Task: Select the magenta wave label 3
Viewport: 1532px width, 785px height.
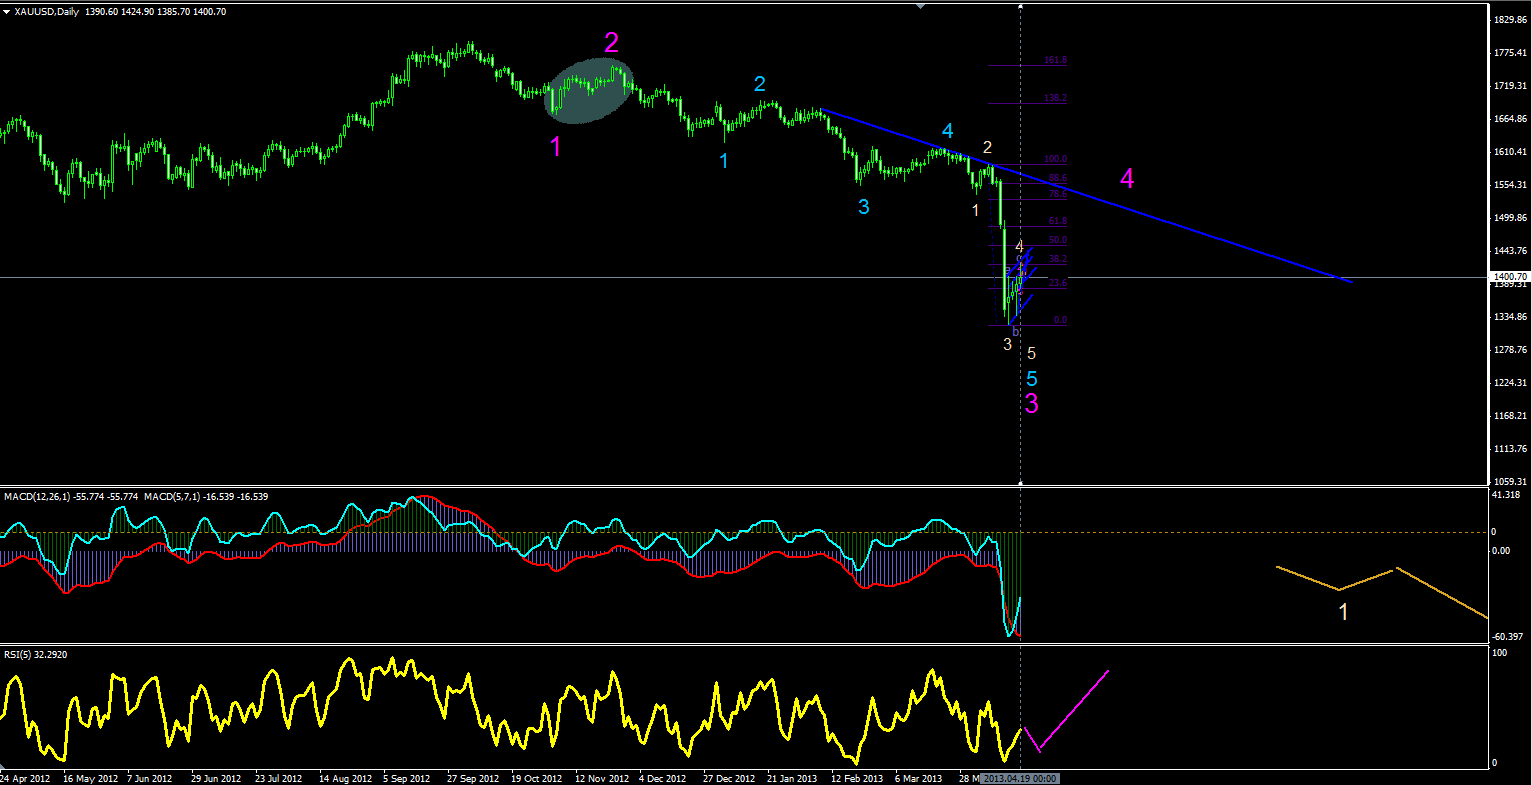Action: [x=1031, y=403]
